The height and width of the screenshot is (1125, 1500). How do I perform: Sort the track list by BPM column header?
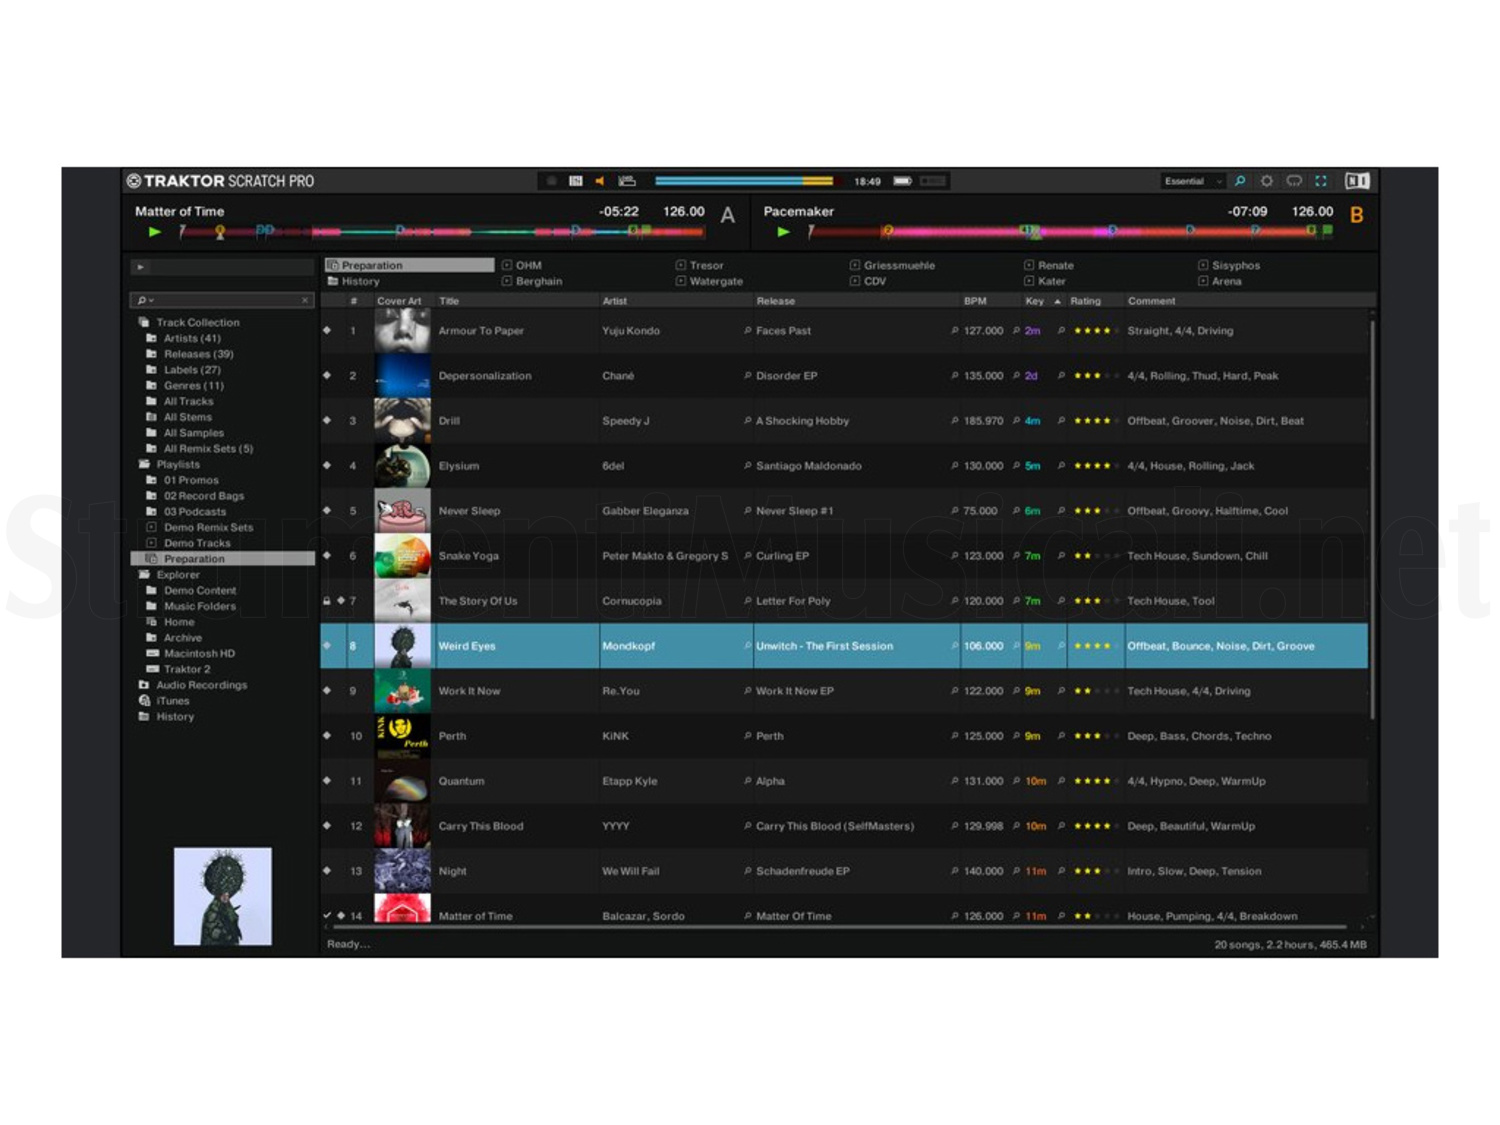(975, 301)
